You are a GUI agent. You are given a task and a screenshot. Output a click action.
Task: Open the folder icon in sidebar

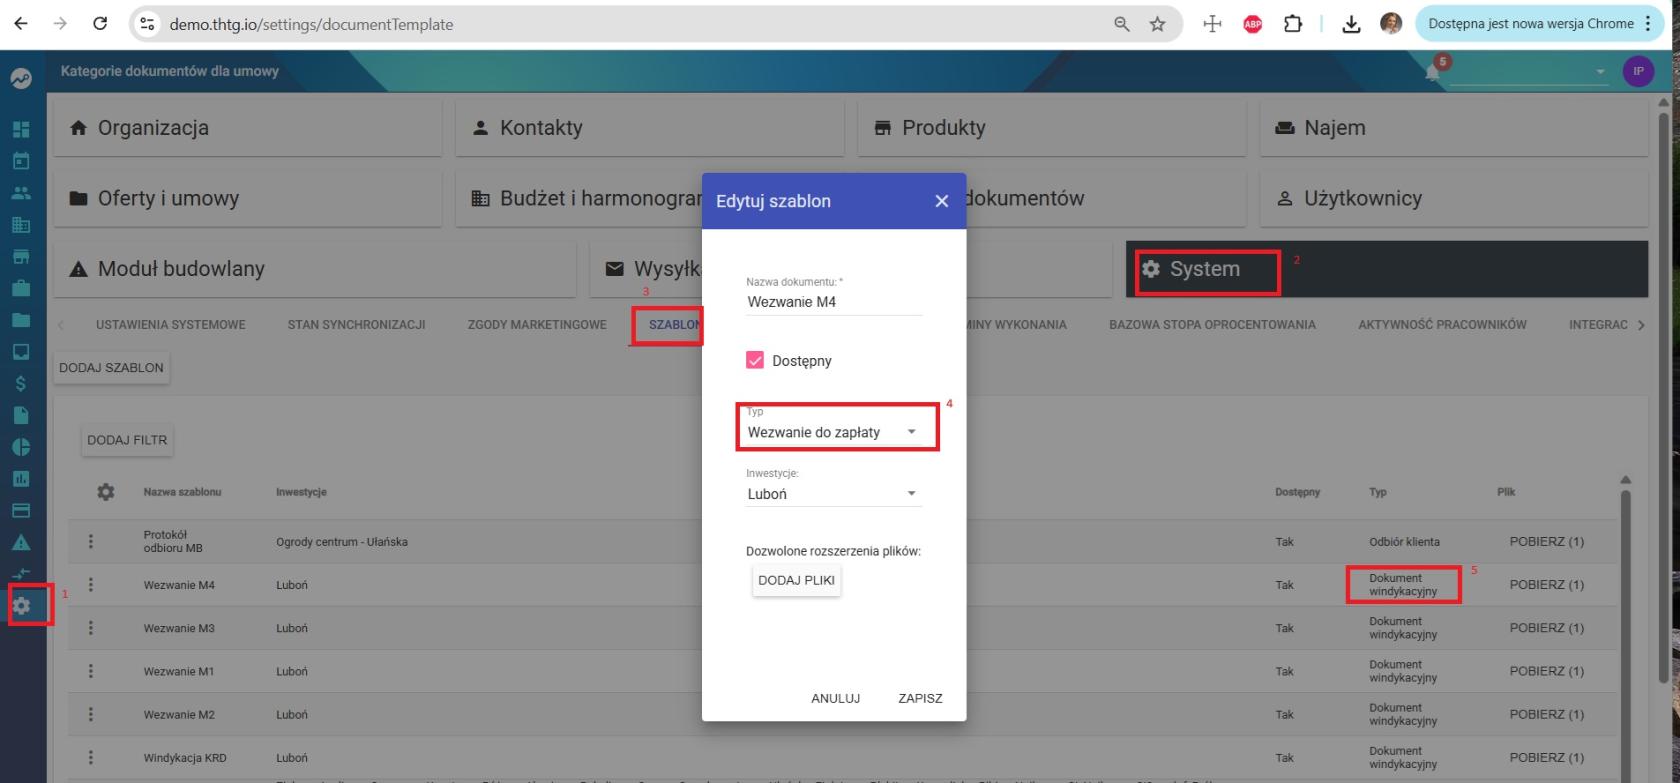[x=21, y=320]
